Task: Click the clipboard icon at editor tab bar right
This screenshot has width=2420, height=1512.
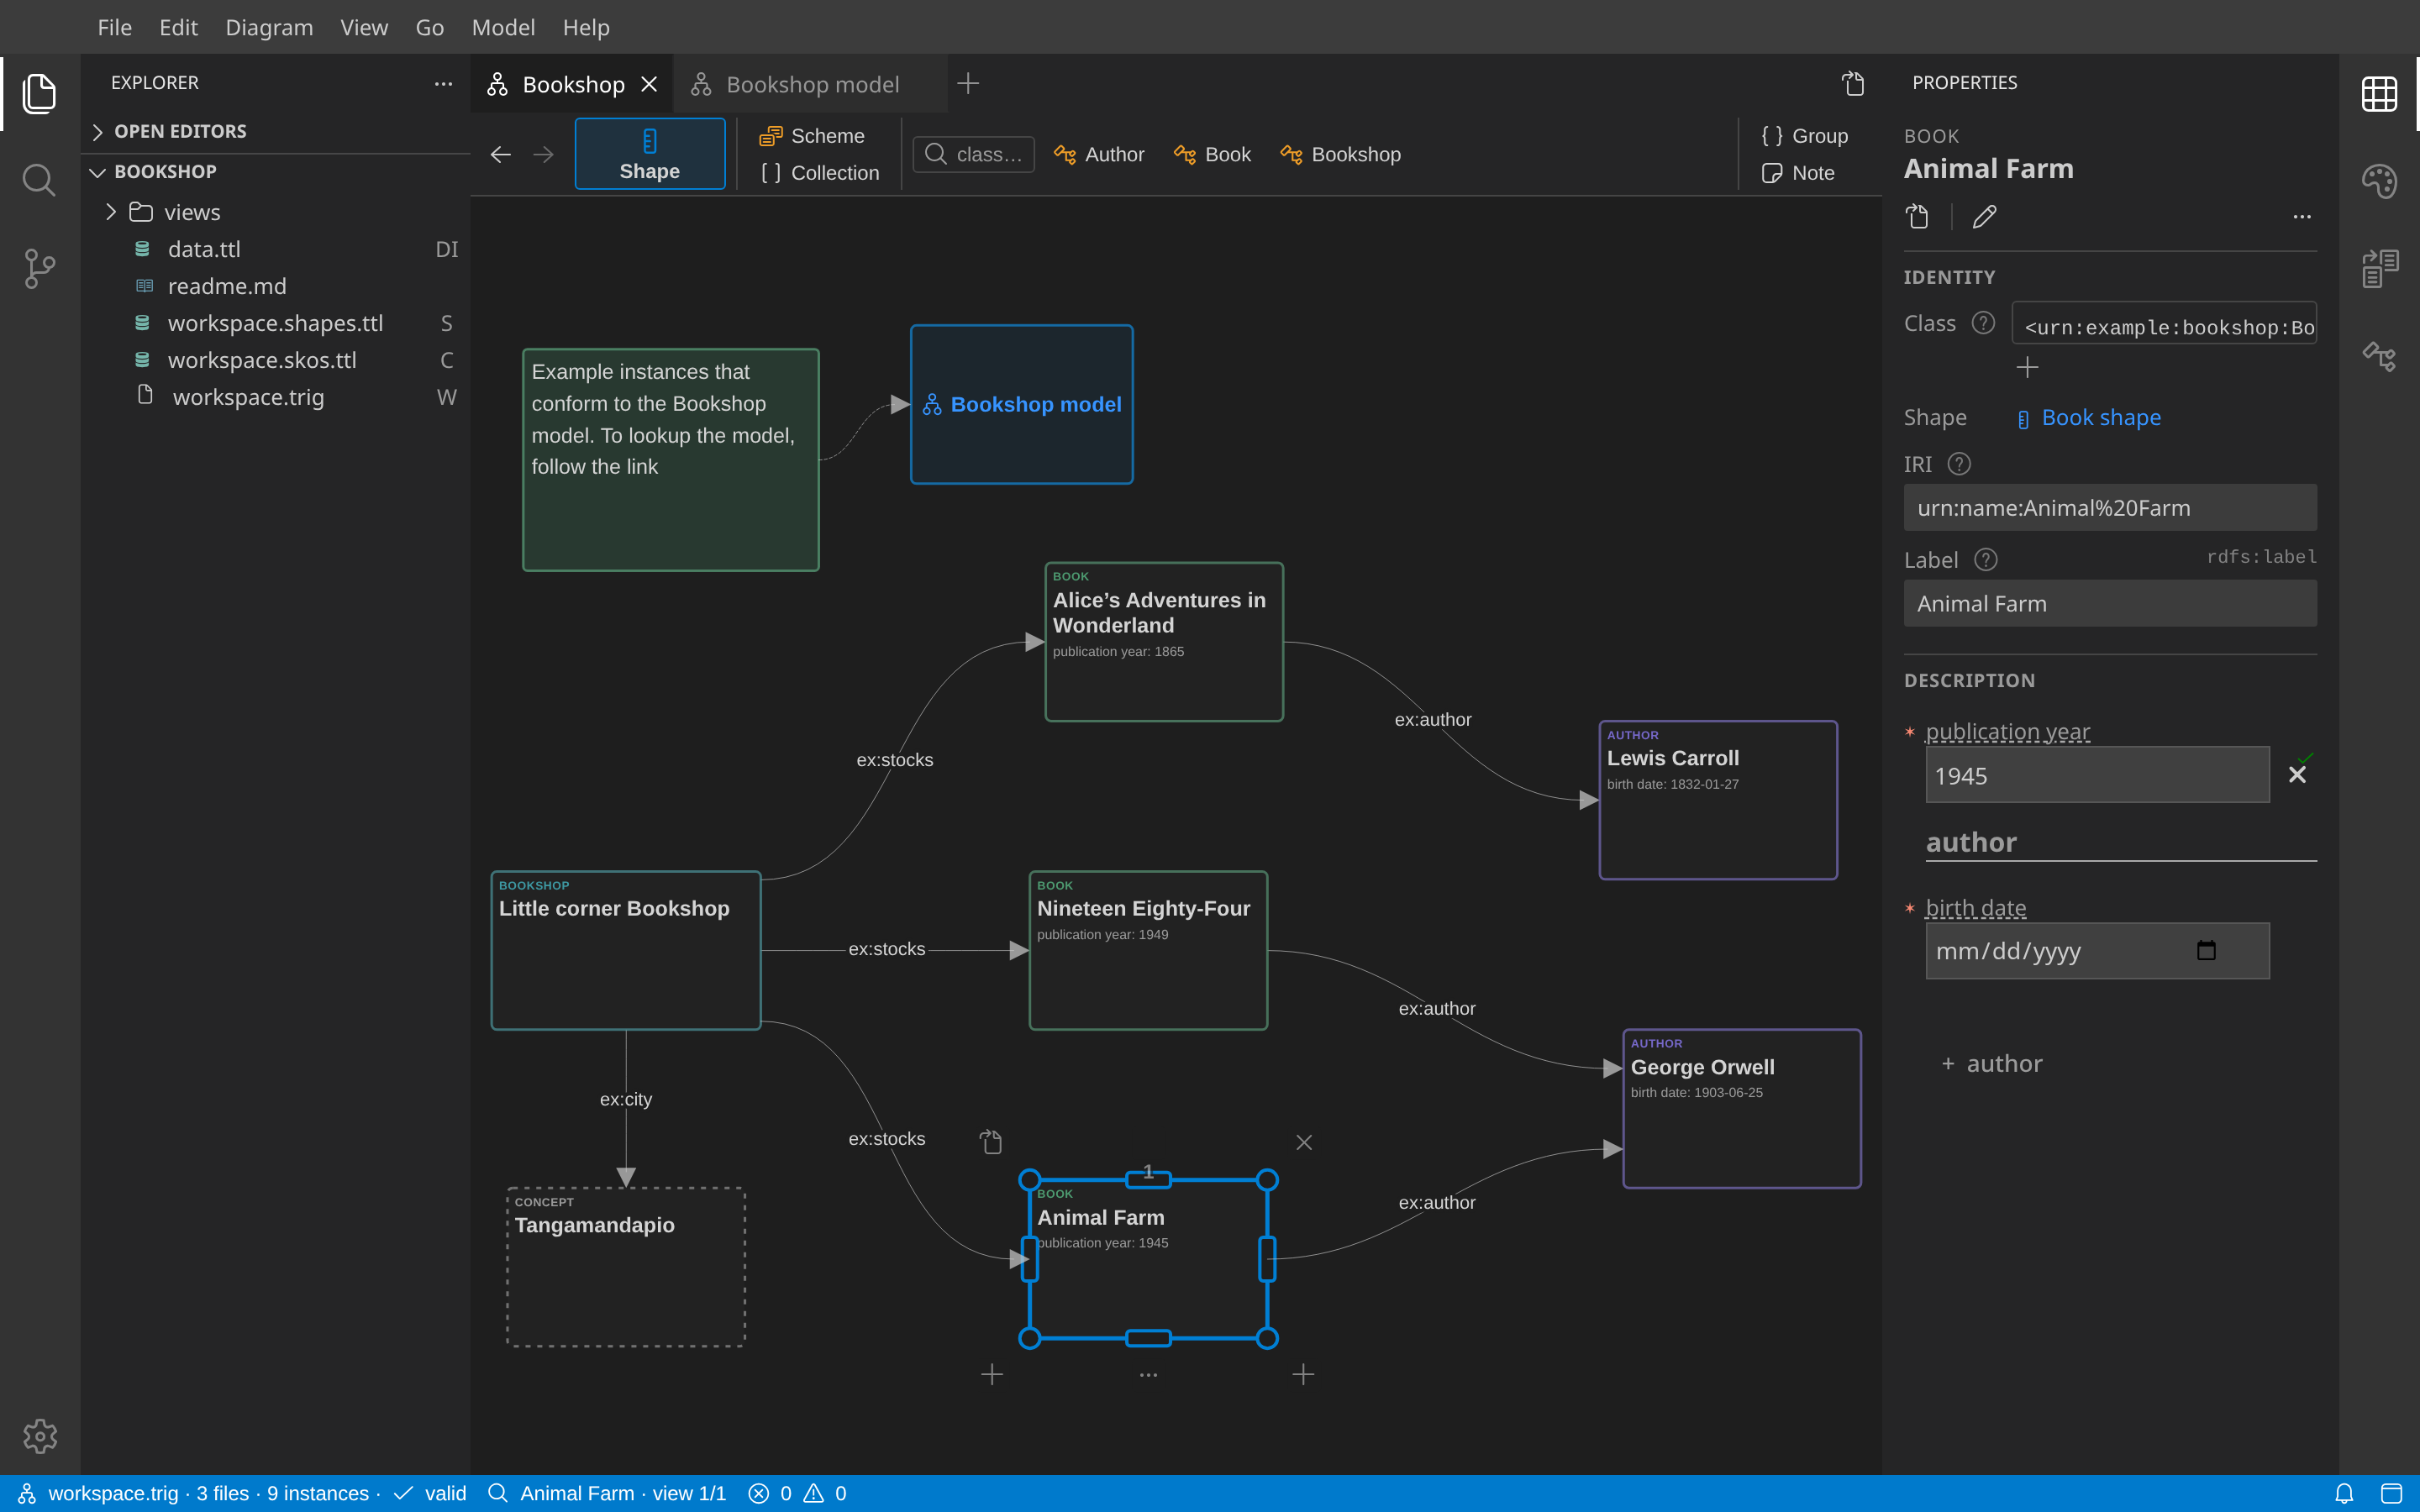Action: (x=1853, y=84)
